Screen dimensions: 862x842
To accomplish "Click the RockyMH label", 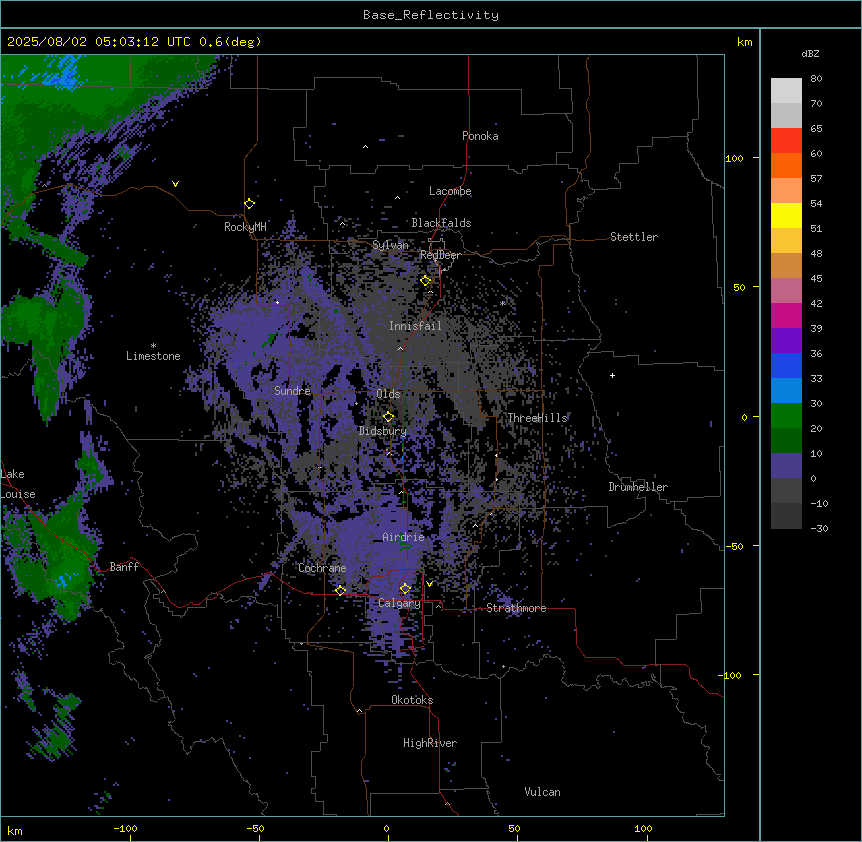I will pos(245,227).
